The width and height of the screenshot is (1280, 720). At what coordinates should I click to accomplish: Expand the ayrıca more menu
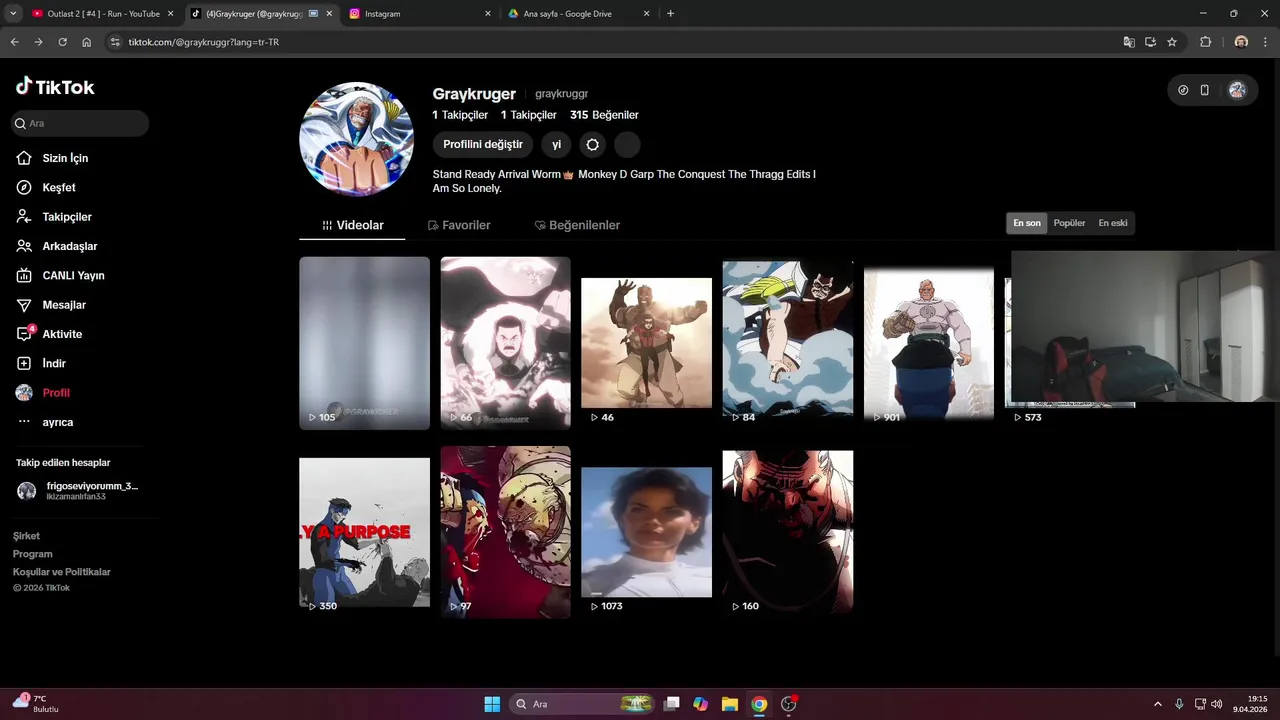(57, 422)
